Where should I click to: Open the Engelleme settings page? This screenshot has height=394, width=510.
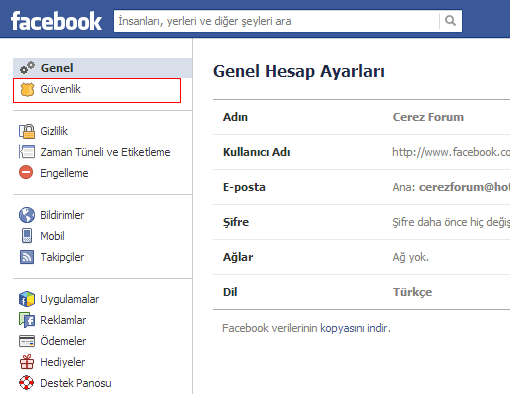click(64, 173)
